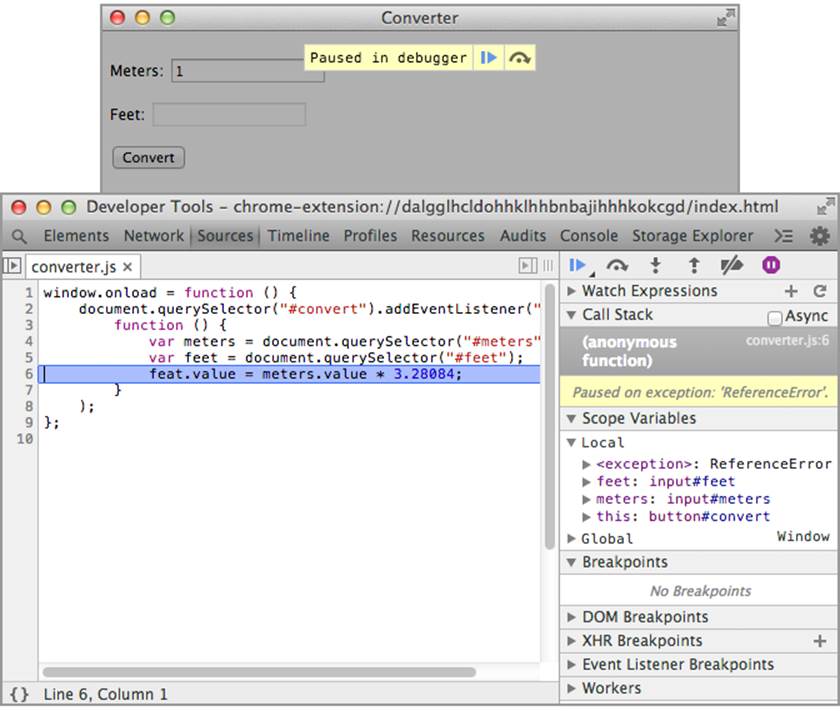Screen dimensions: 840x711
Task: Enable Async call stack checkbox
Action: click(774, 318)
